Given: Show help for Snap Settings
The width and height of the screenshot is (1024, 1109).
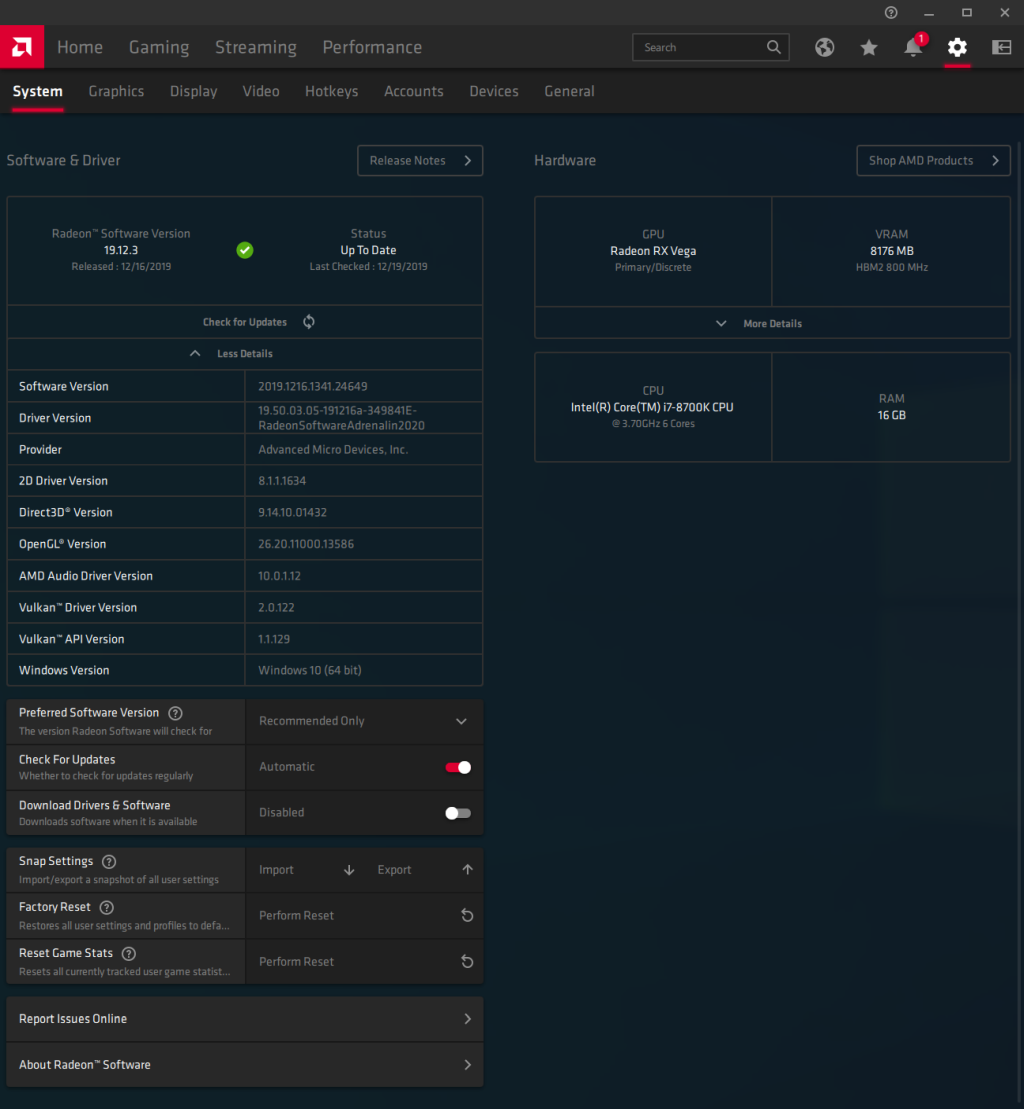Looking at the screenshot, I should click(x=109, y=861).
